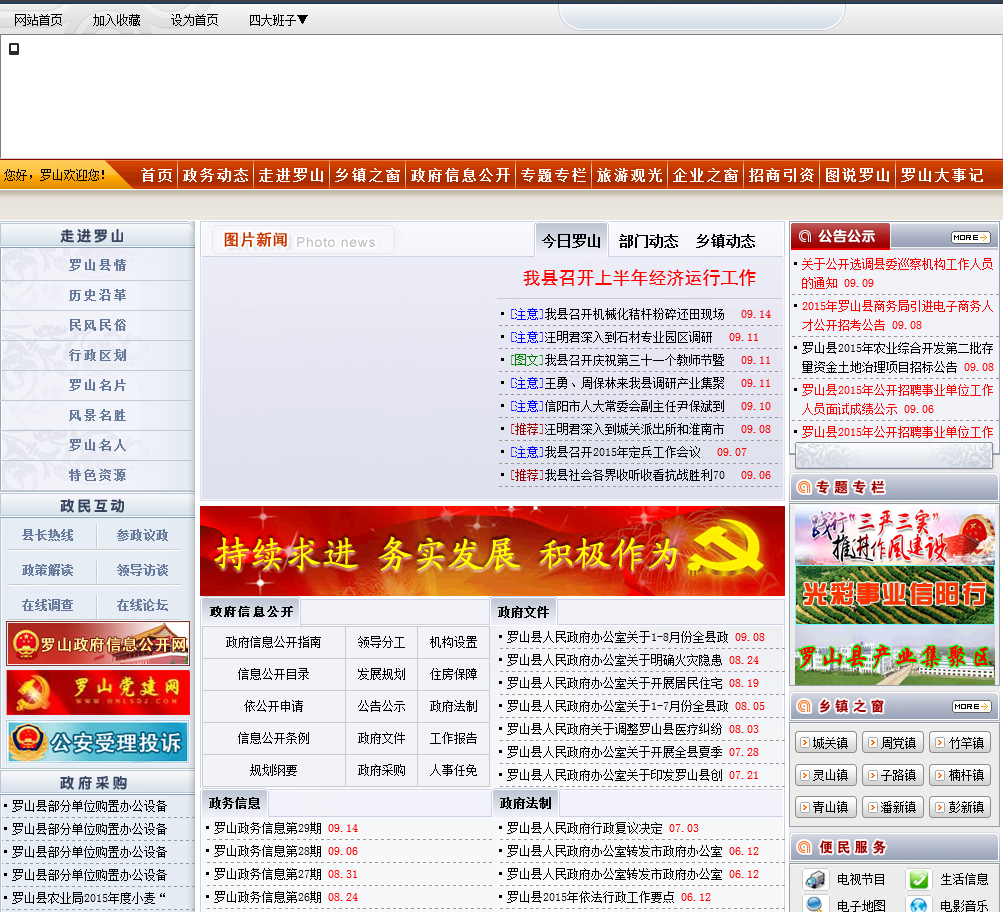Image resolution: width=1003 pixels, height=912 pixels.
Task: Expand the 四大班子 dropdown menu
Action: pyautogui.click(x=278, y=20)
